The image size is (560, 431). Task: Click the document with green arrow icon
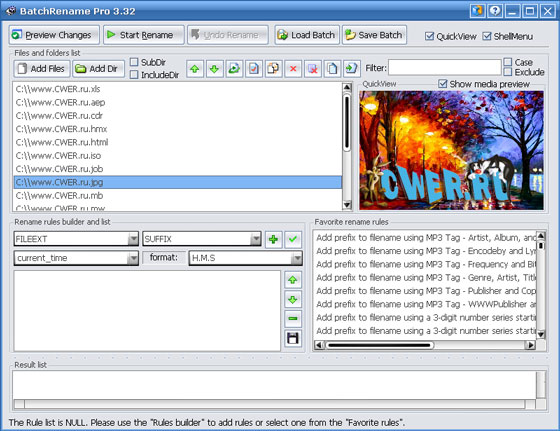[352, 69]
